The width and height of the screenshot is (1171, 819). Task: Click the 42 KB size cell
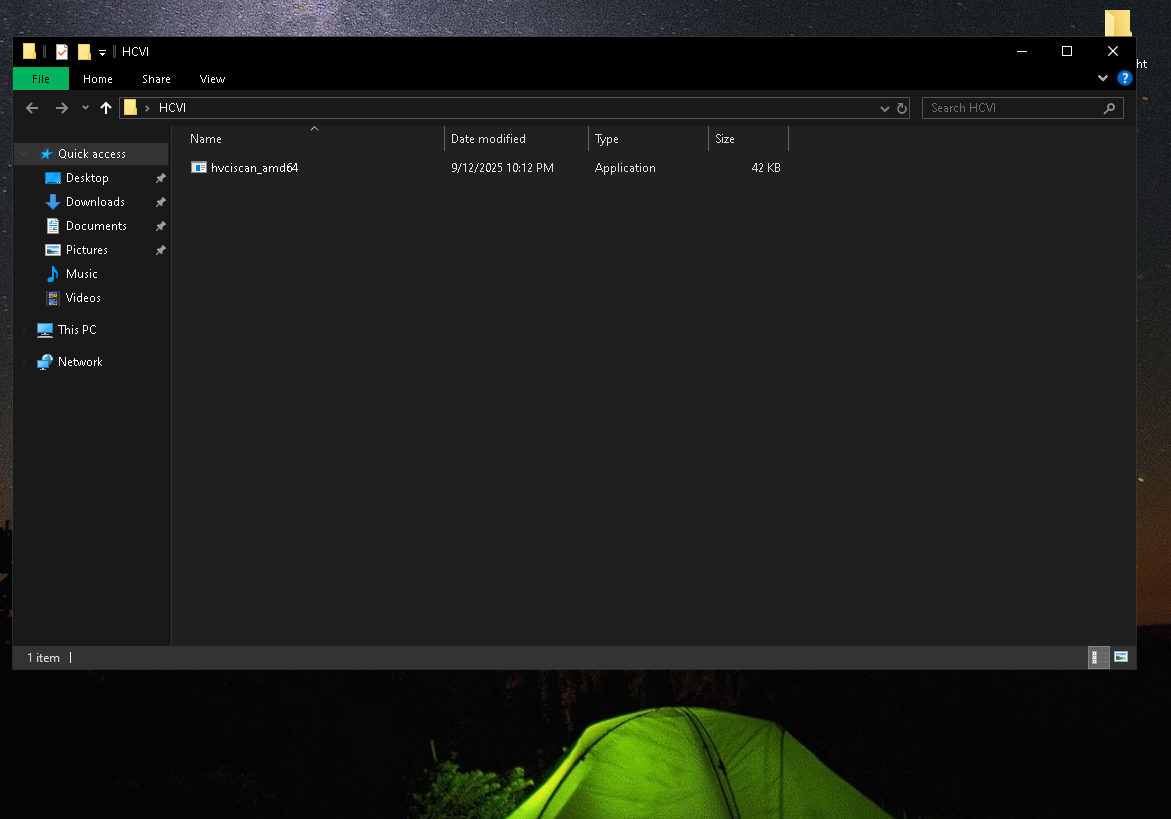click(765, 168)
